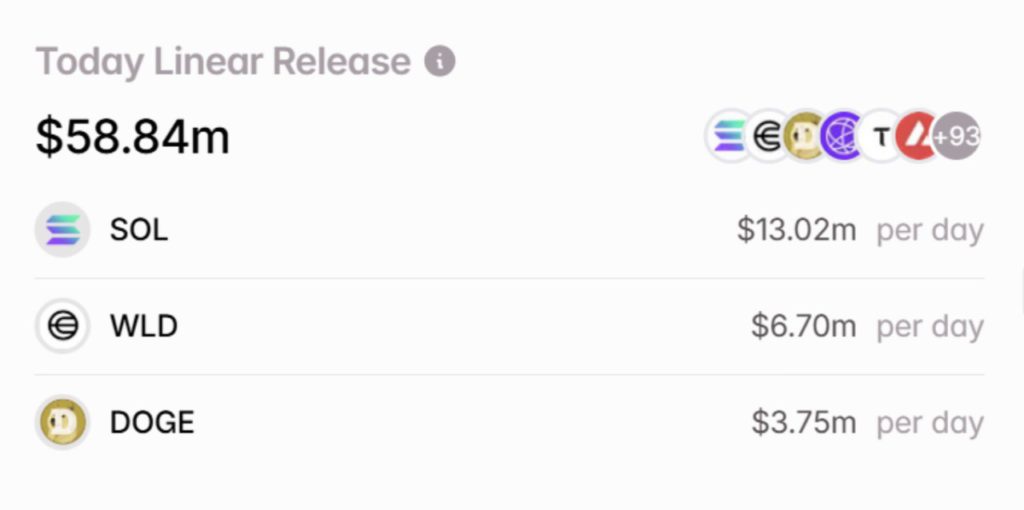Expand the +93 more tokens badge
This screenshot has height=510, width=1024.
(x=957, y=137)
